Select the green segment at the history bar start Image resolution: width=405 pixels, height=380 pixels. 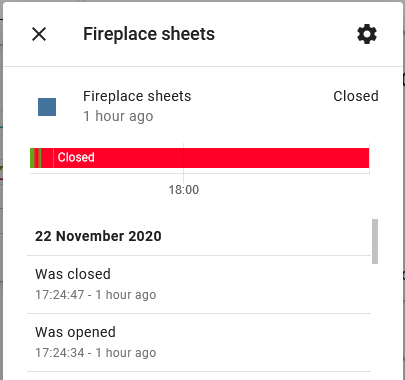(32, 158)
